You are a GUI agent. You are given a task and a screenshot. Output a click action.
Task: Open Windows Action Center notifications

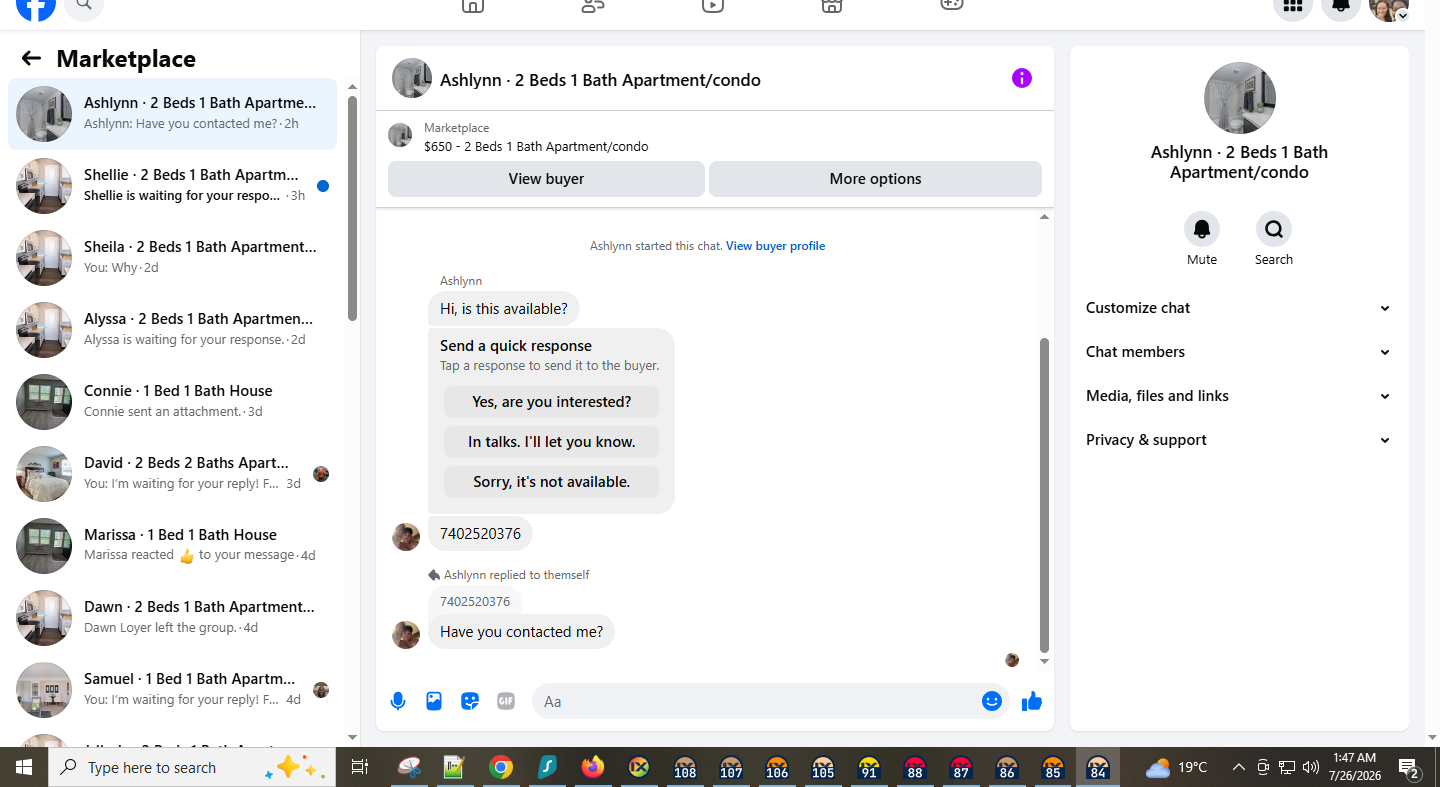tap(1410, 768)
